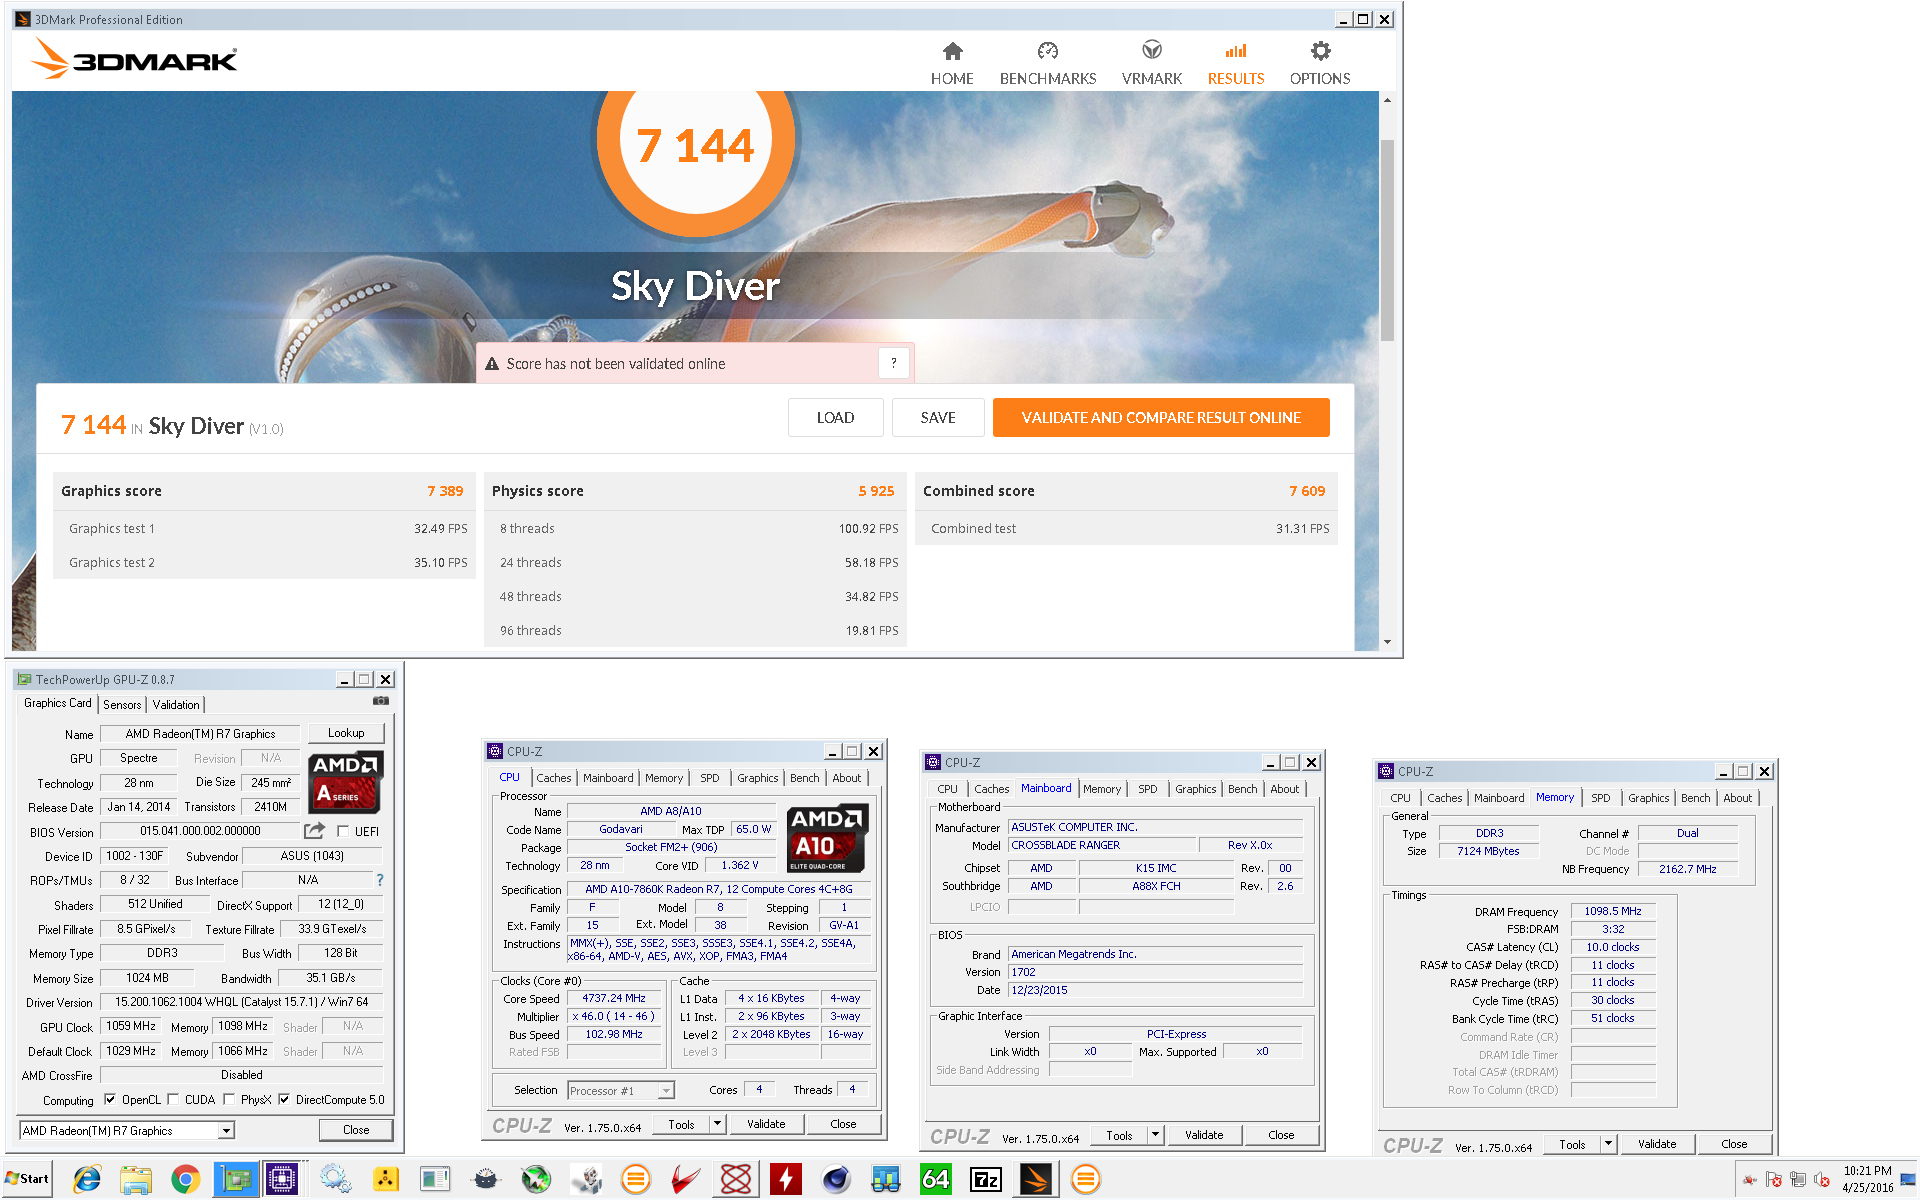Click the DRAM Frequency 1098.5 MHz field
1920x1200 pixels.
1613,911
